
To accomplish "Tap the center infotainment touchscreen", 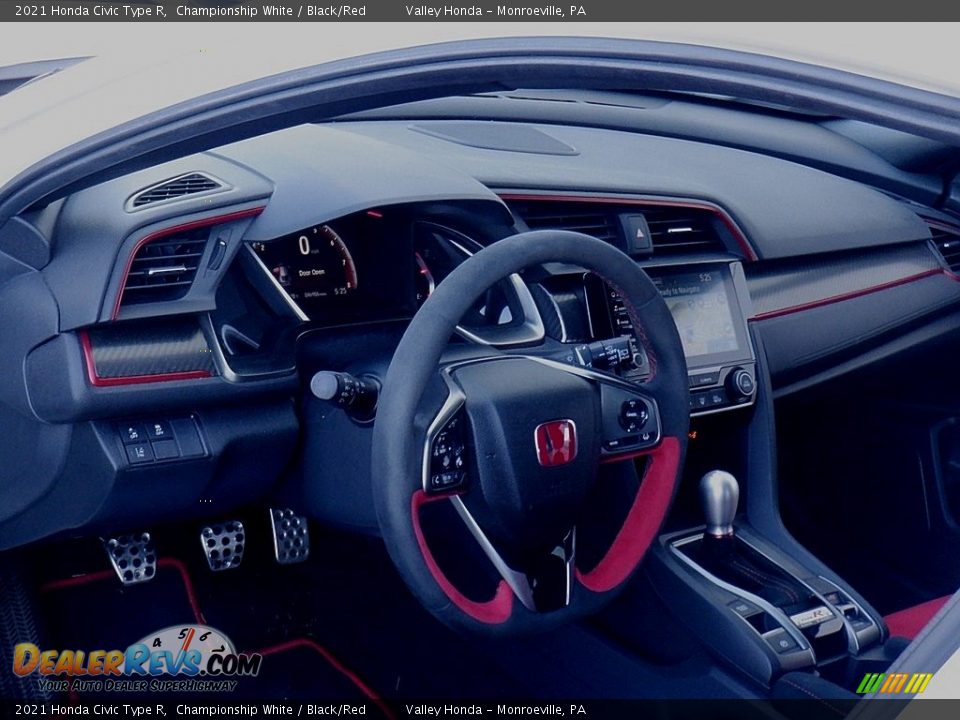I will pyautogui.click(x=700, y=312).
